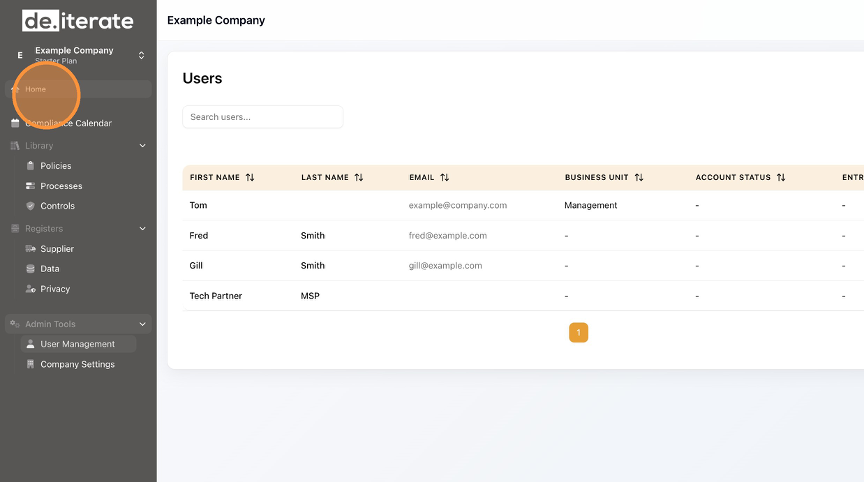Click the Processes icon in sidebar

click(x=30, y=186)
